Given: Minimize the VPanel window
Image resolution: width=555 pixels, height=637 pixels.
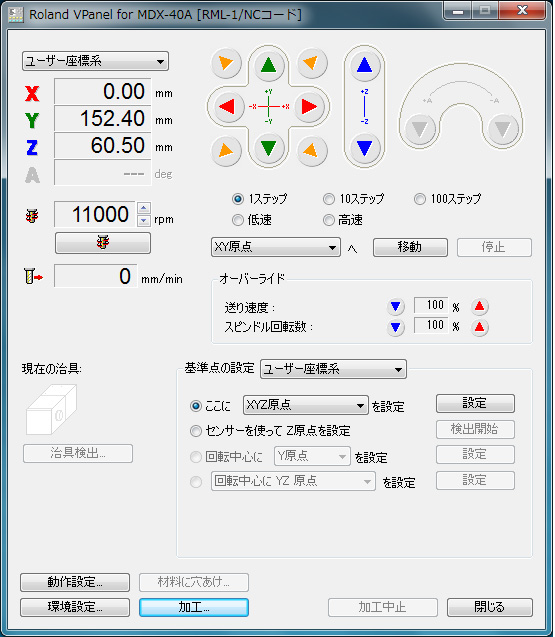Looking at the screenshot, I should coord(457,11).
